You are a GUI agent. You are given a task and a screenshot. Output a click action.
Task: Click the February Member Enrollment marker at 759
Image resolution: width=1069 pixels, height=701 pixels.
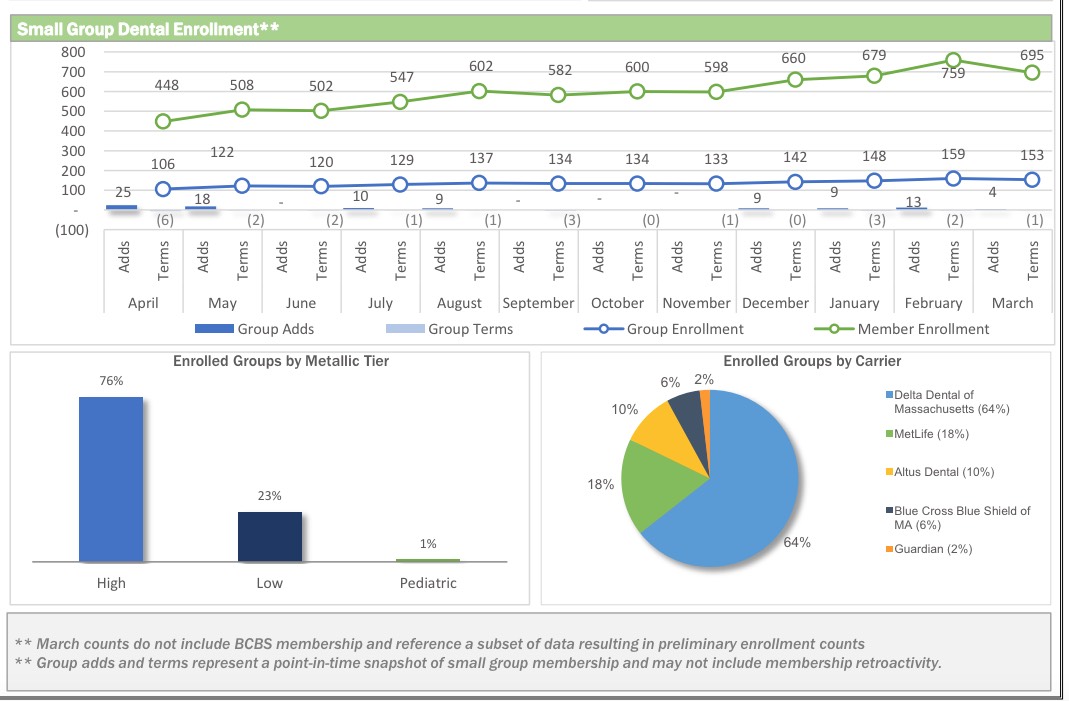coord(953,61)
